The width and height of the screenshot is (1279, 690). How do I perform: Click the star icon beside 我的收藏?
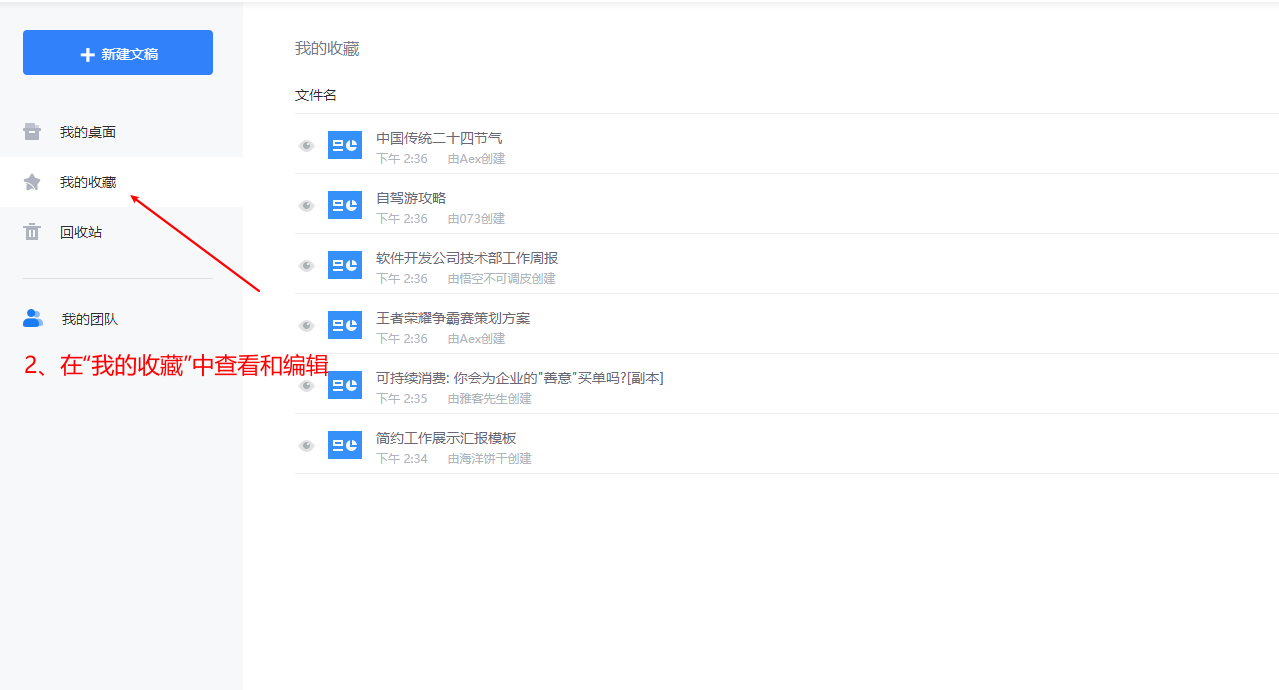[x=32, y=182]
